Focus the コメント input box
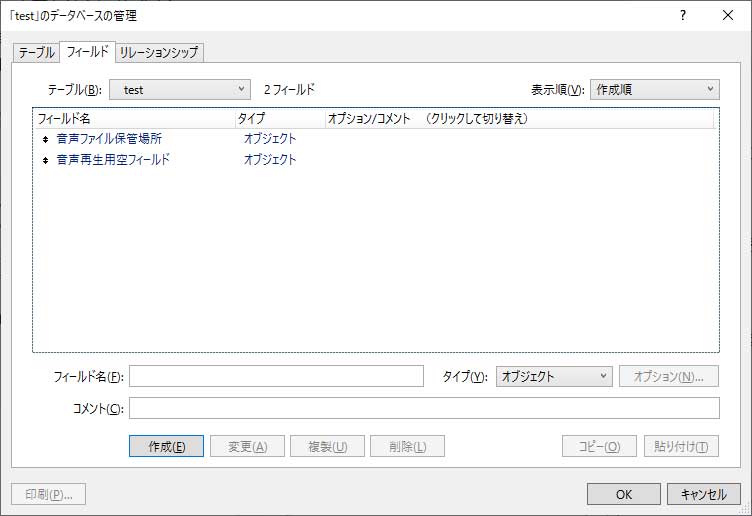This screenshot has height=516, width=752. [424, 408]
